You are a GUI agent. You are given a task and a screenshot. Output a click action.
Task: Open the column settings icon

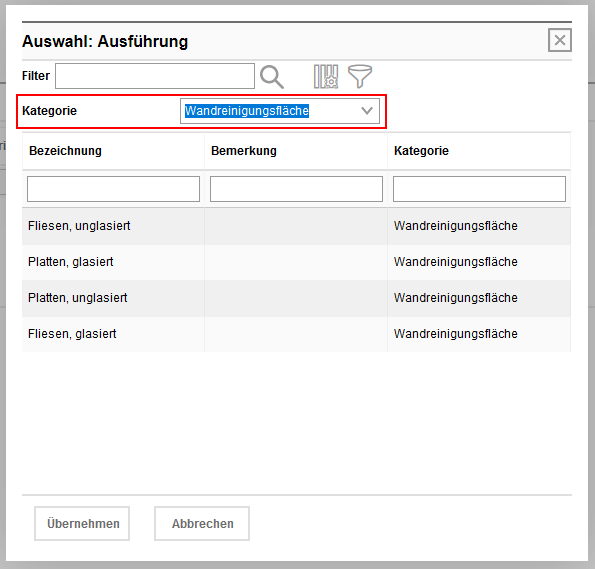326,77
